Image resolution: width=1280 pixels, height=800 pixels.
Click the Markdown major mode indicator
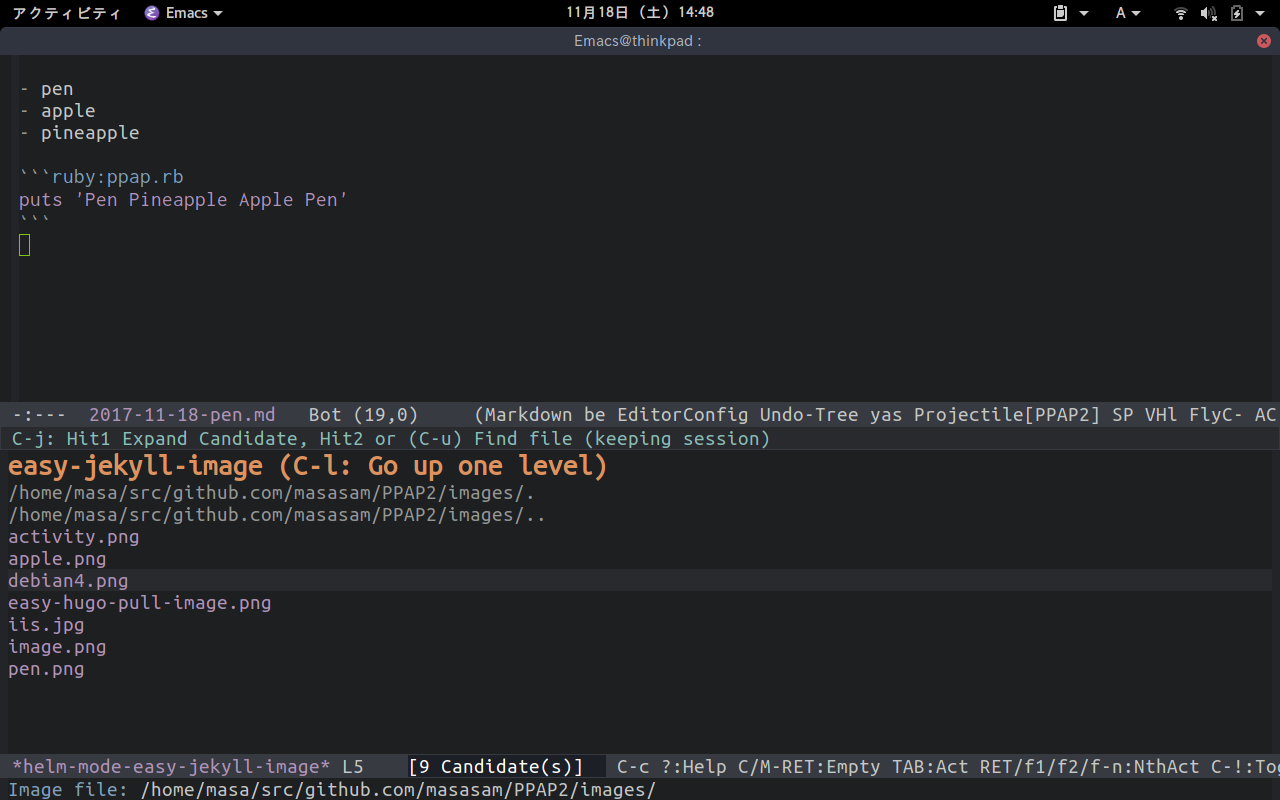click(x=534, y=414)
